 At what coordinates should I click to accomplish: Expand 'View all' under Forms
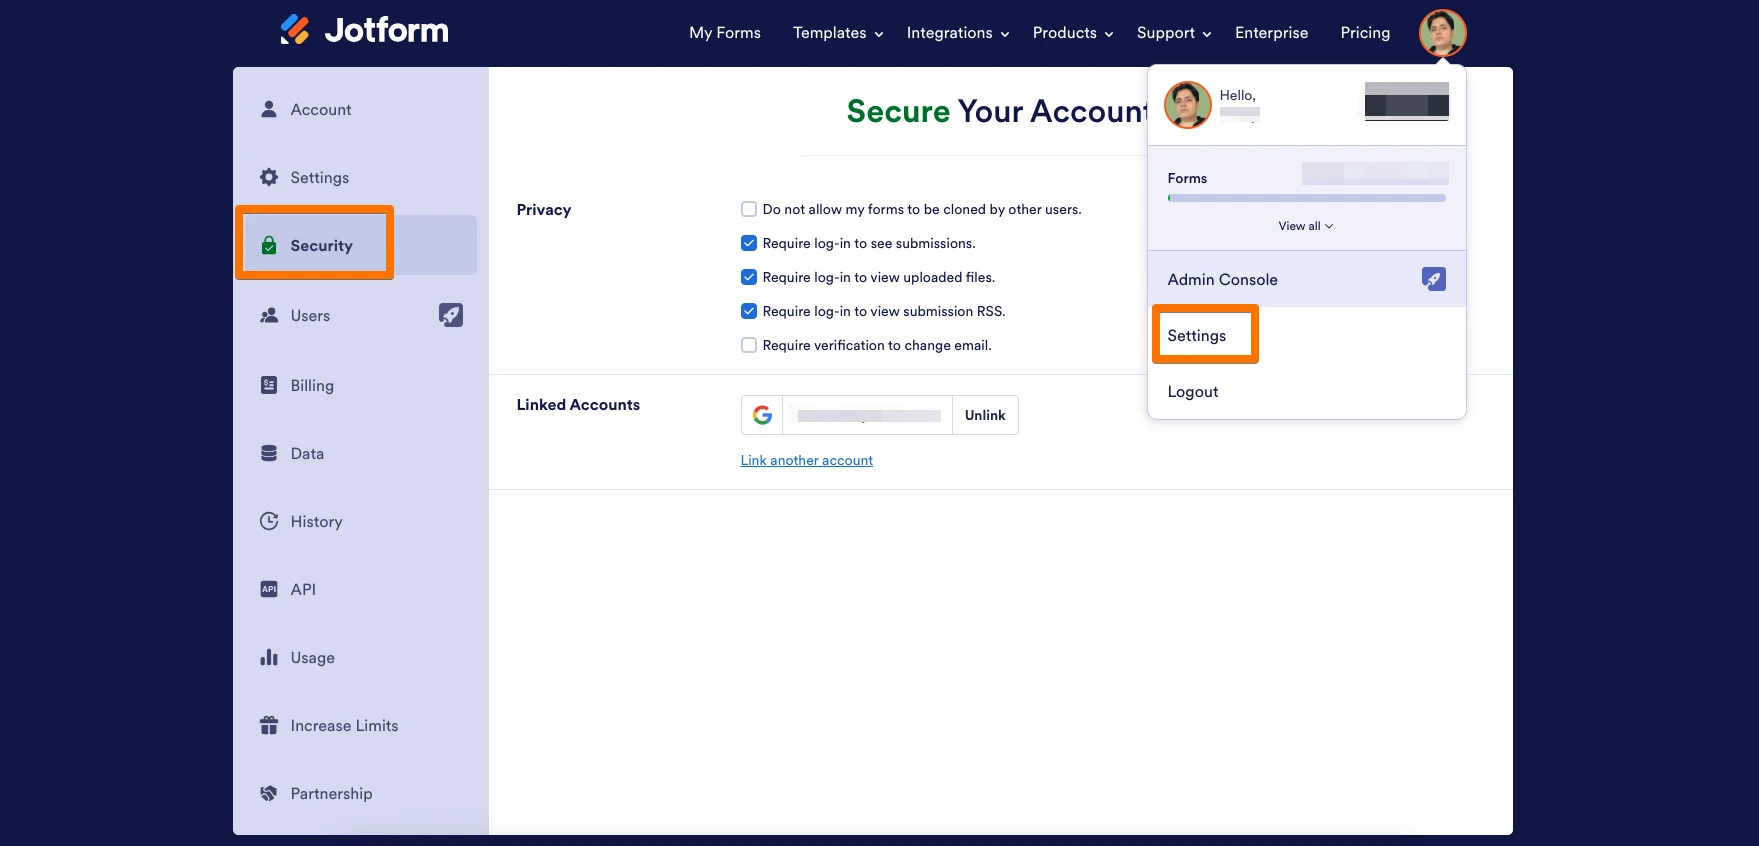click(x=1305, y=226)
